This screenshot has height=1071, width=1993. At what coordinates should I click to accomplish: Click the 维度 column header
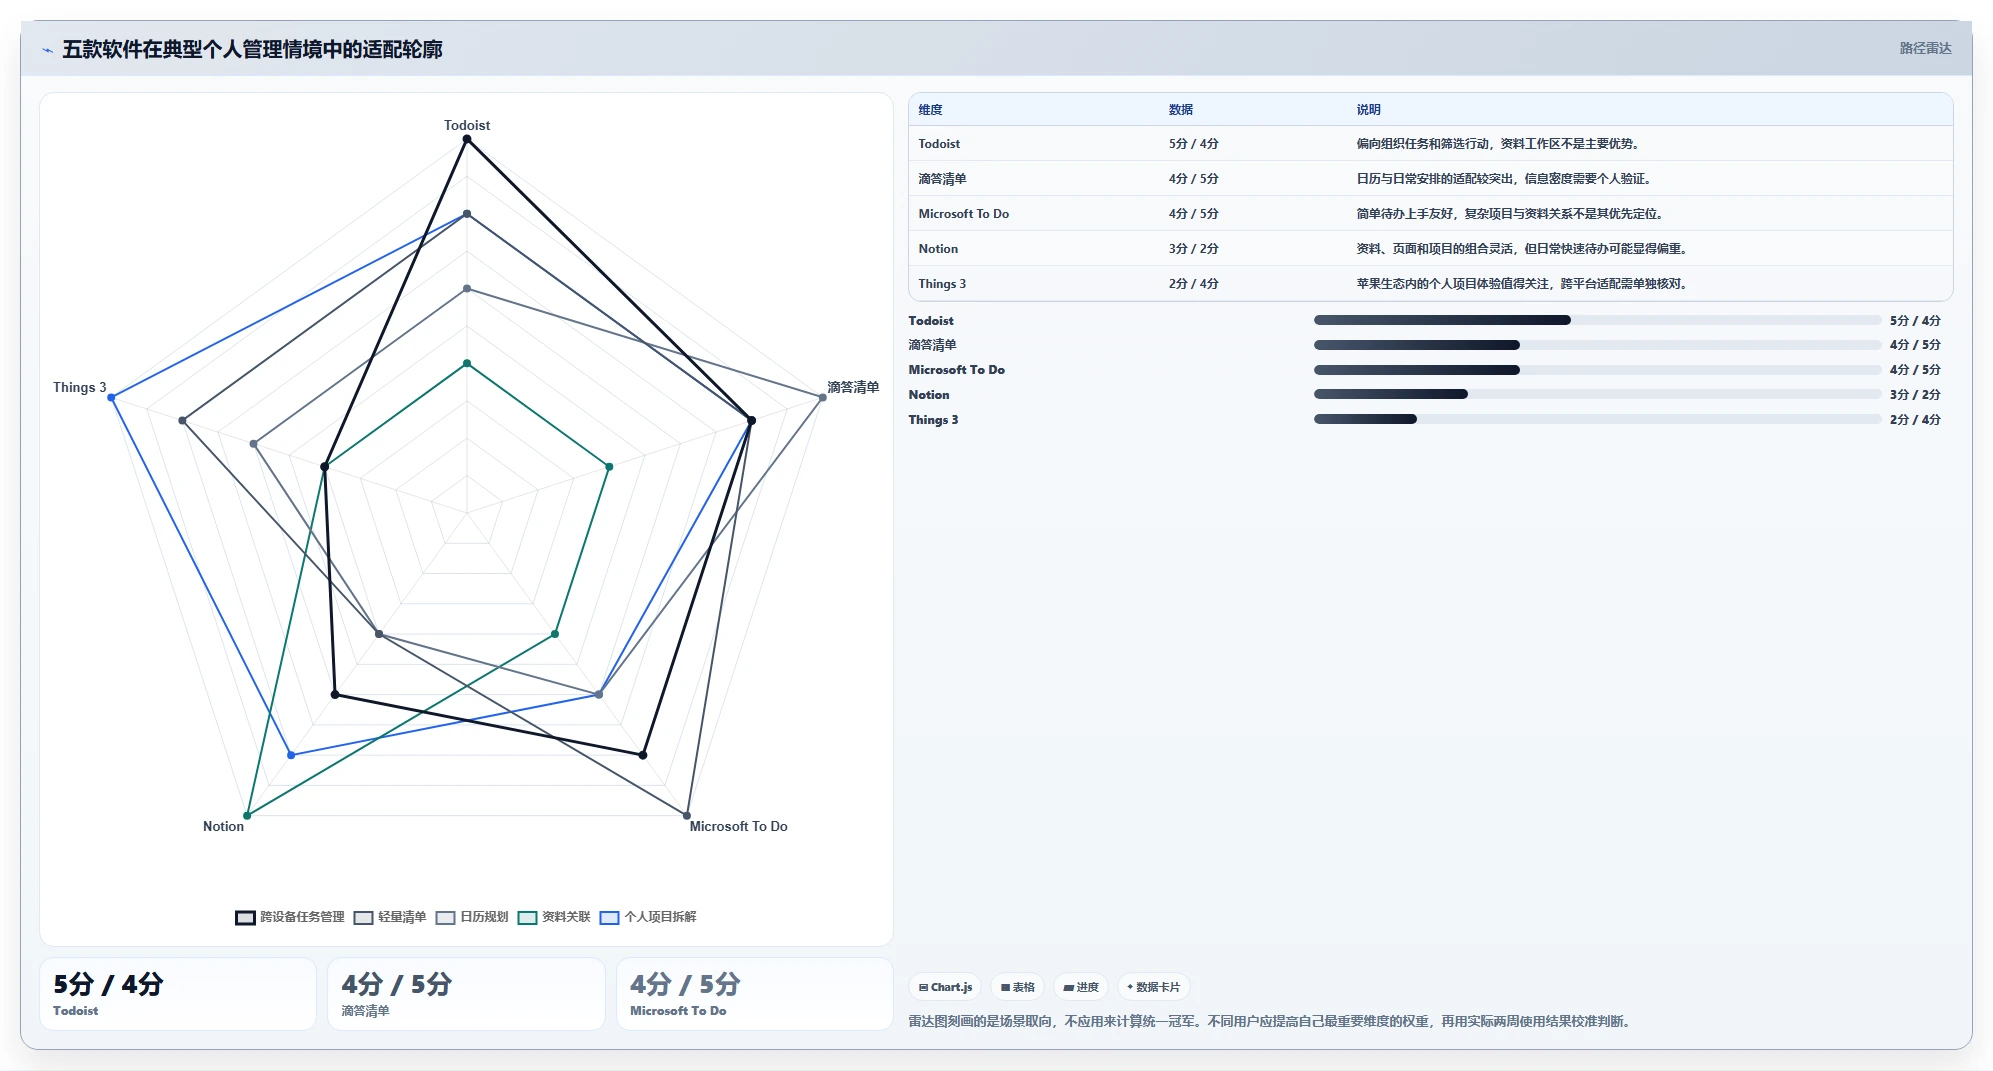tap(930, 110)
